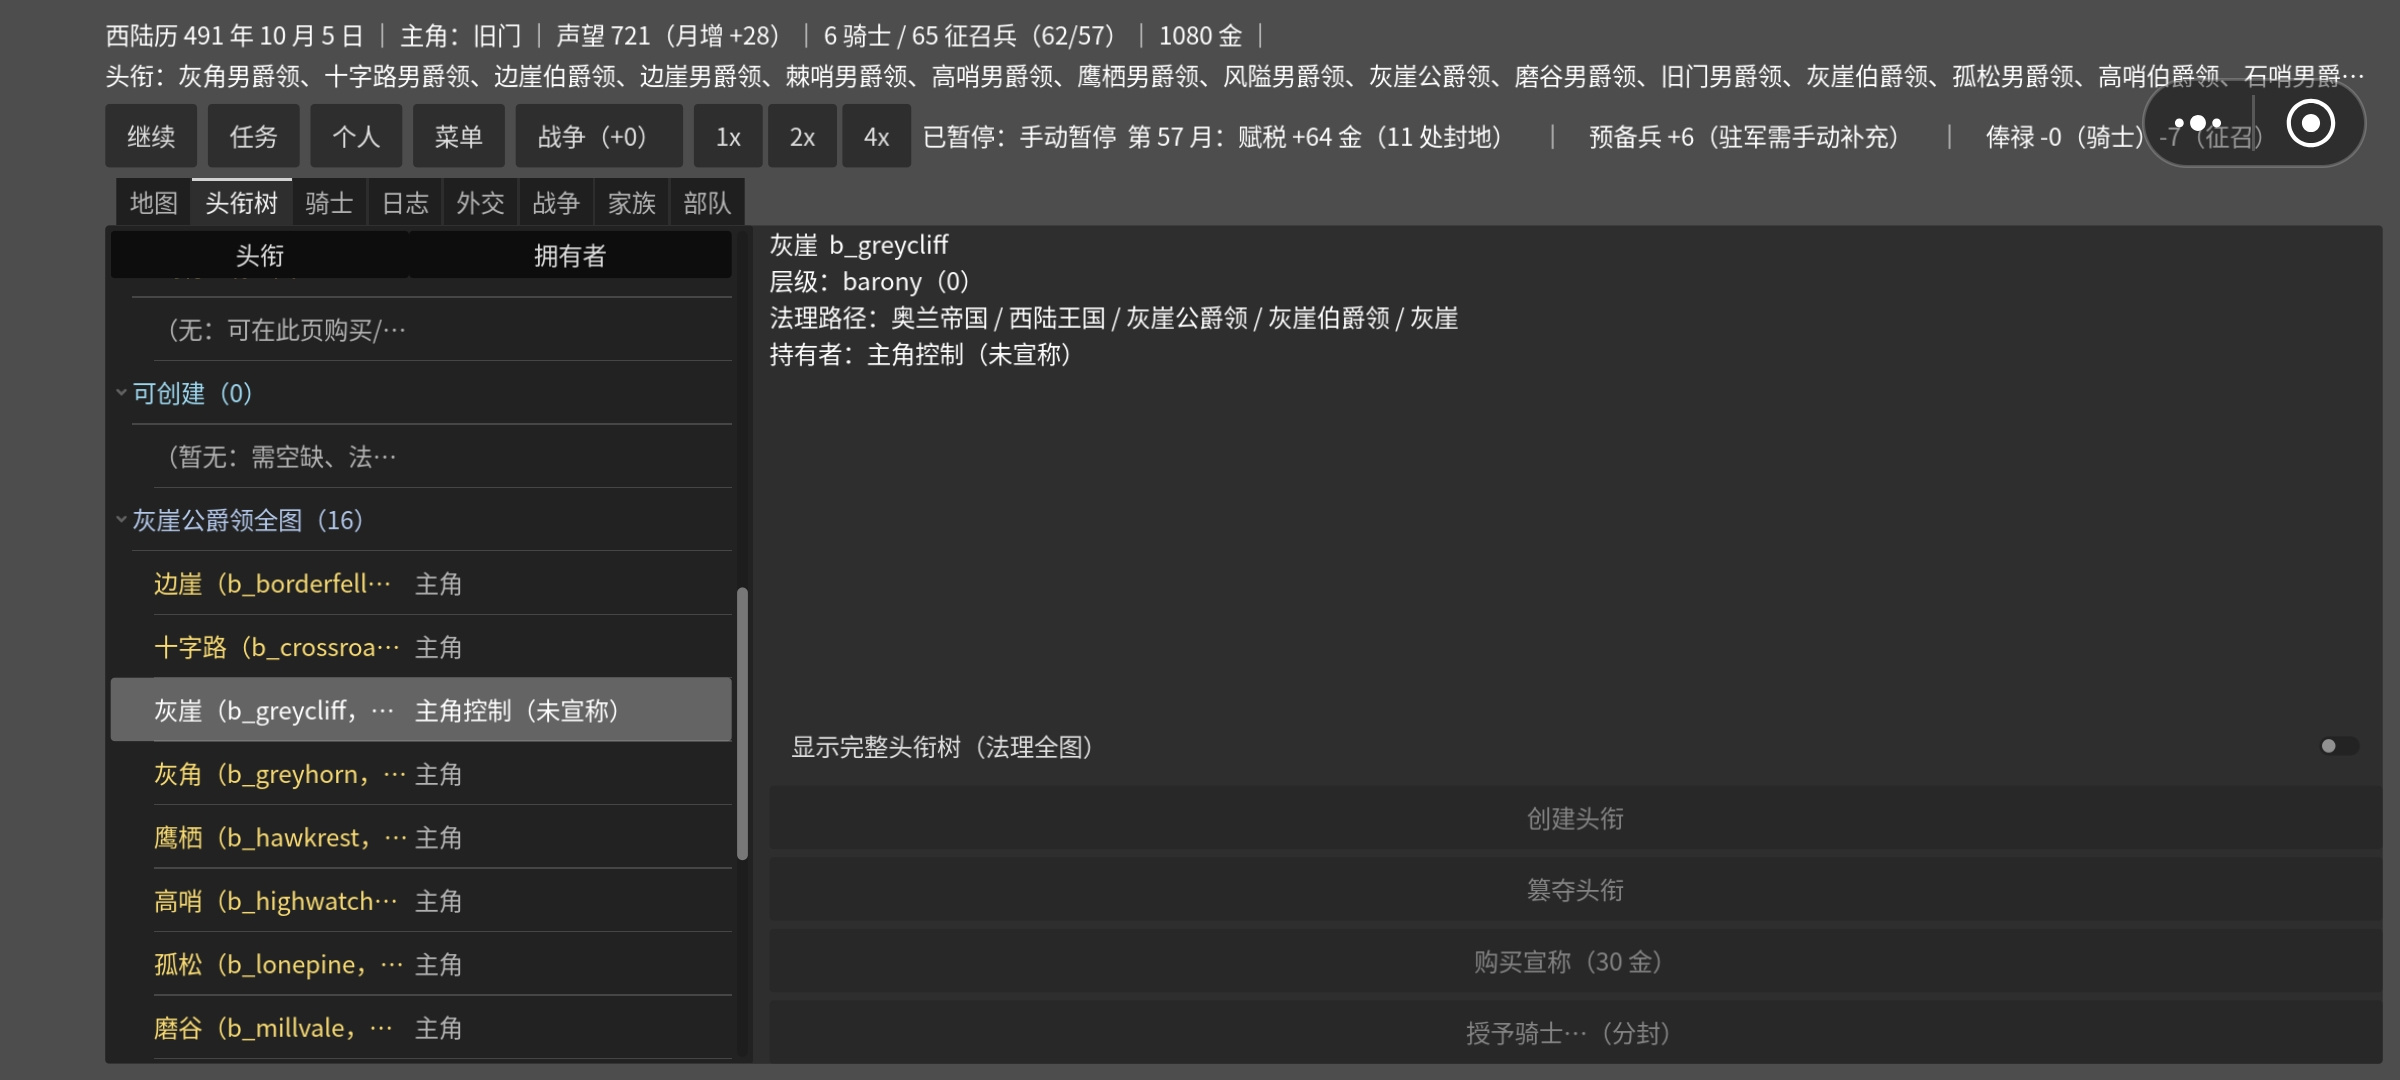
Task: Select the 磨谷 (b_millvale) row
Action: click(x=421, y=1028)
